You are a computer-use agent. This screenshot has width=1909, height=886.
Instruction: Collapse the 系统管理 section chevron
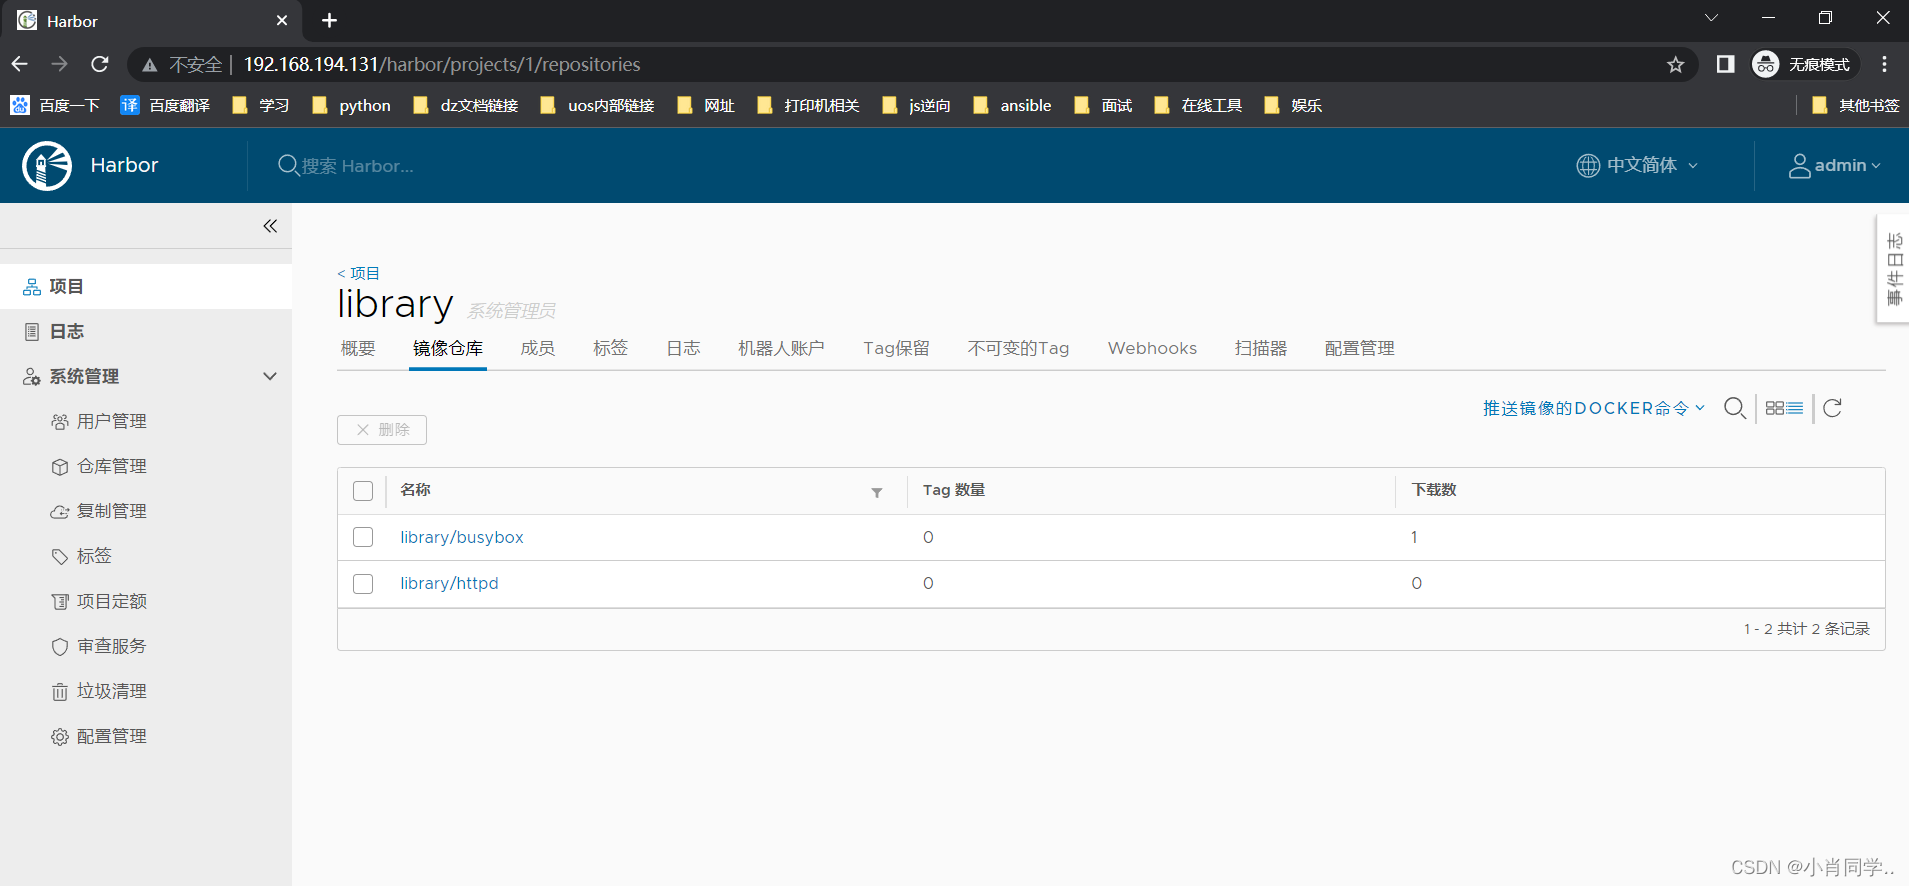[270, 376]
